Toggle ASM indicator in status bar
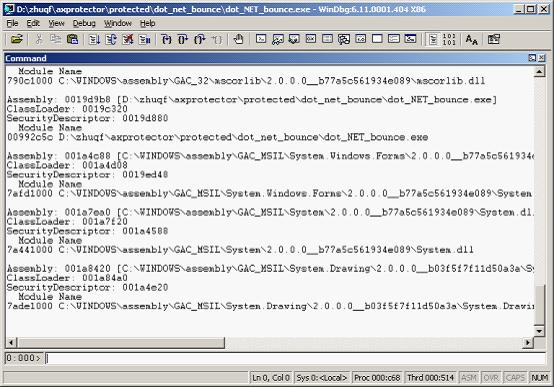Viewport: 554px width, 387px height. pos(469,378)
